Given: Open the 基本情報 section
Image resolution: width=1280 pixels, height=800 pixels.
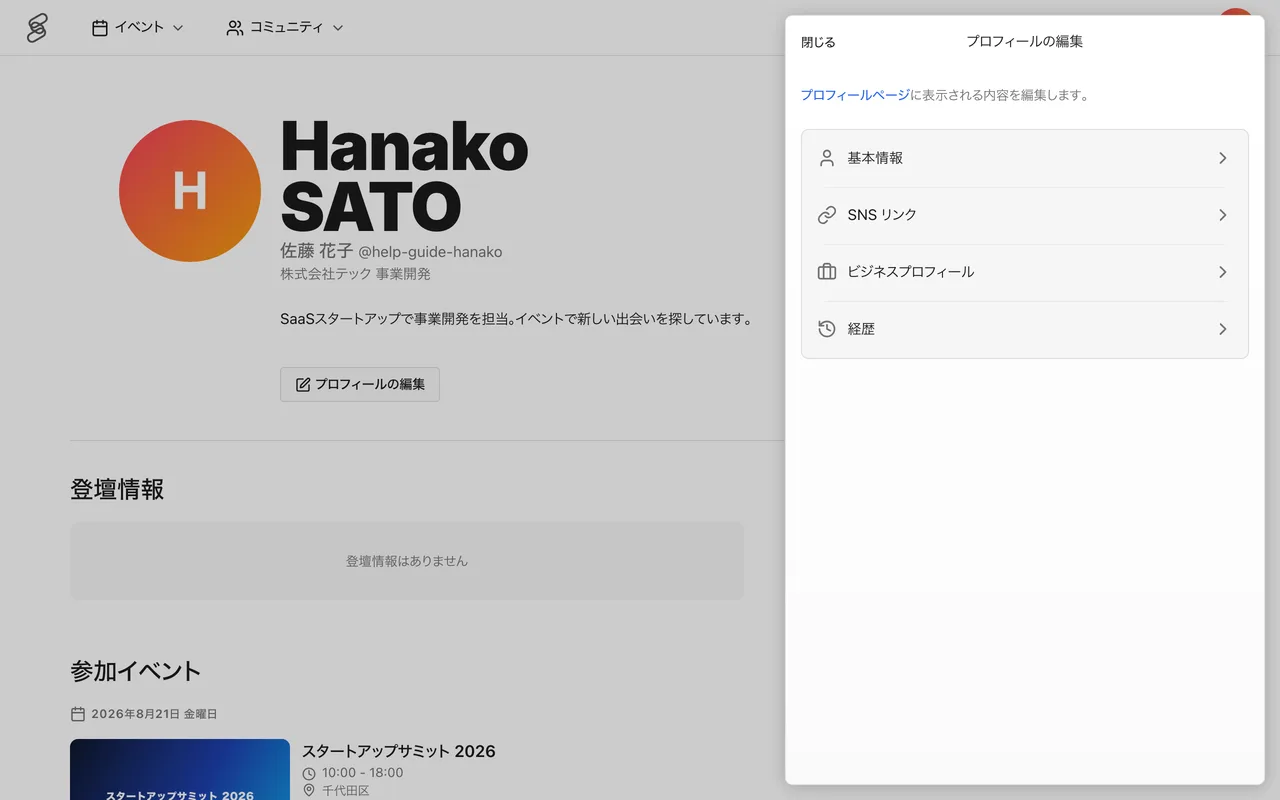Looking at the screenshot, I should tap(1025, 158).
